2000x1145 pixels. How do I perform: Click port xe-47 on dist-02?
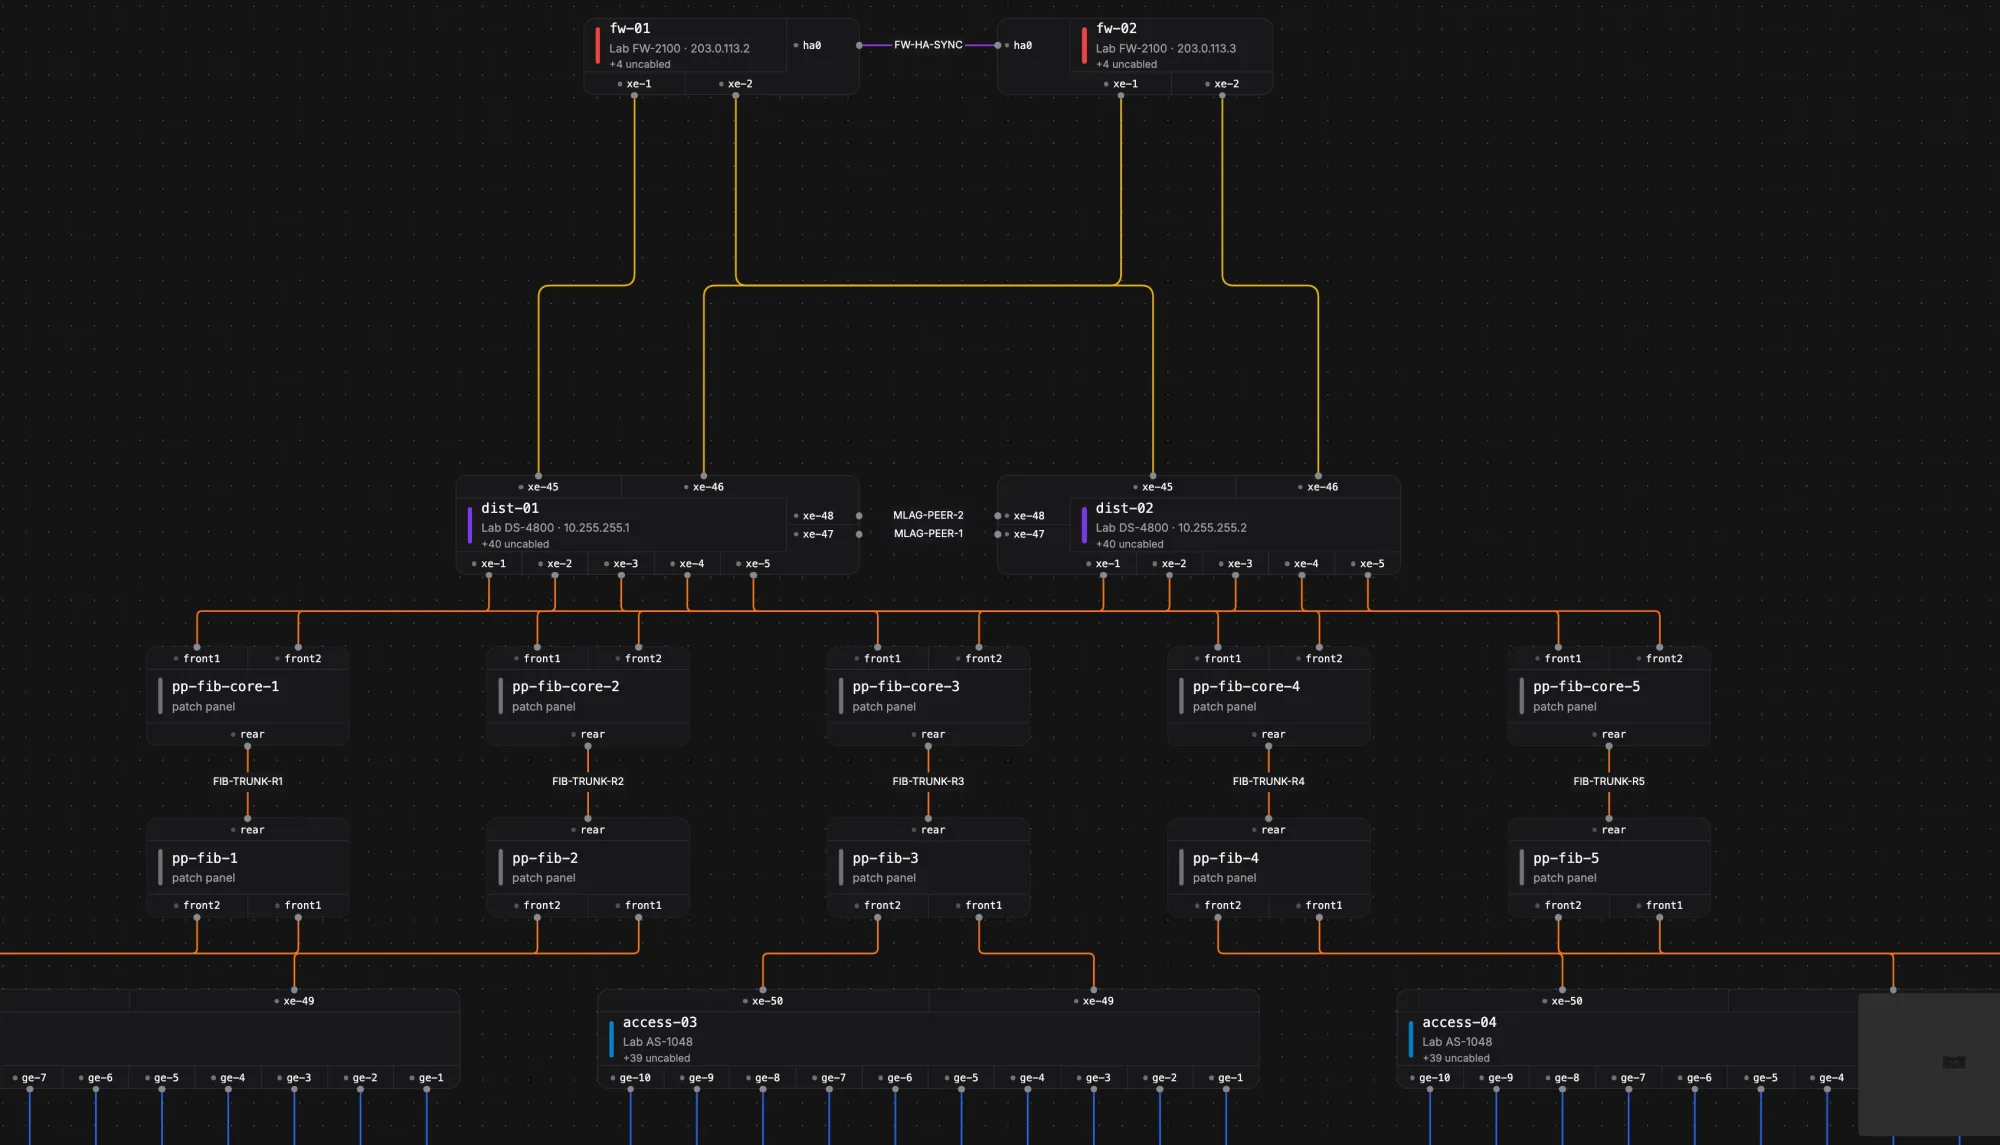[1025, 534]
